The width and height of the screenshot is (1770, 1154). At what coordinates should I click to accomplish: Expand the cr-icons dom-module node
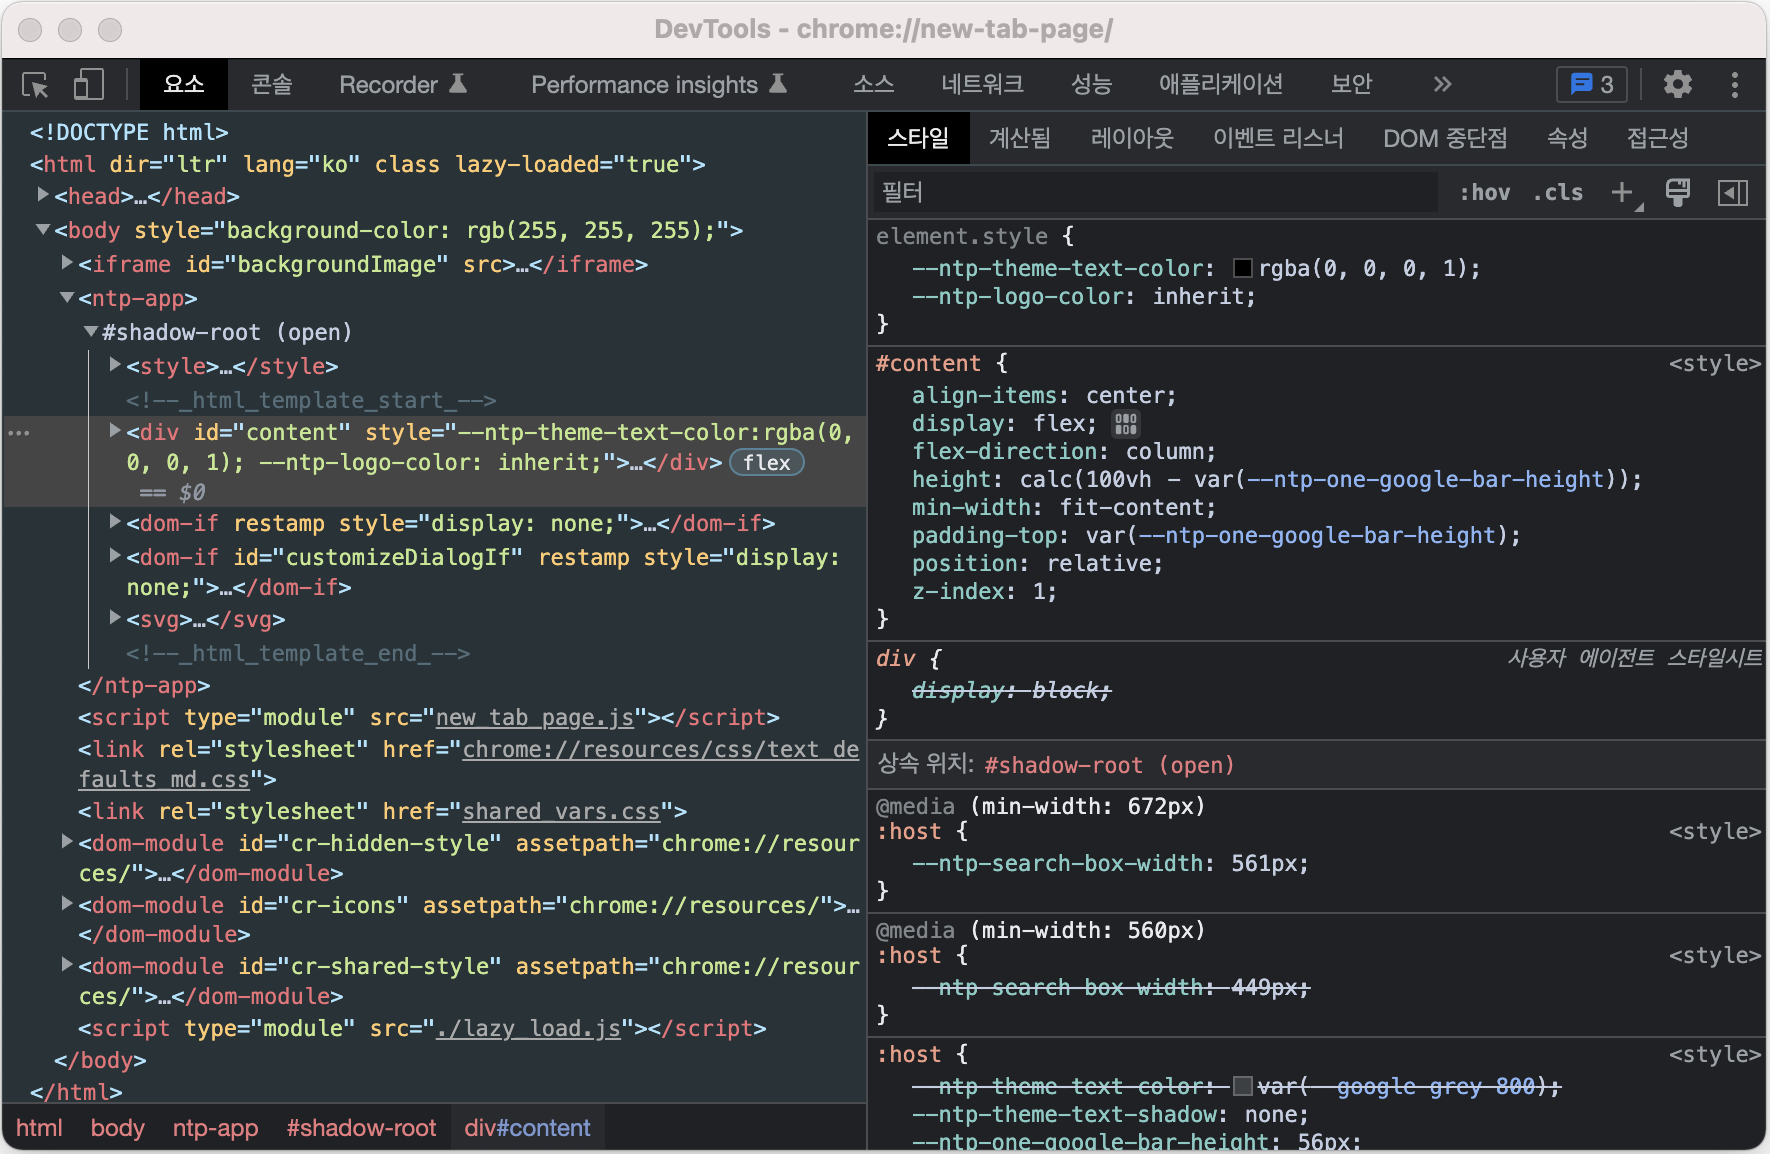(67, 903)
